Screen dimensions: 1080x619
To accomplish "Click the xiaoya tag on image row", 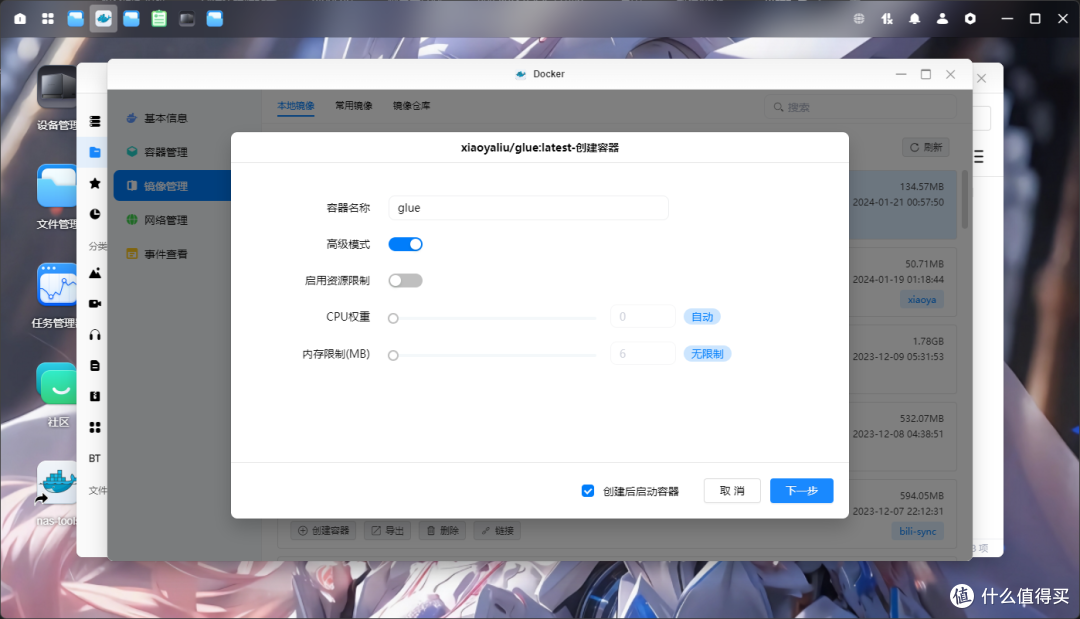I will 922,300.
